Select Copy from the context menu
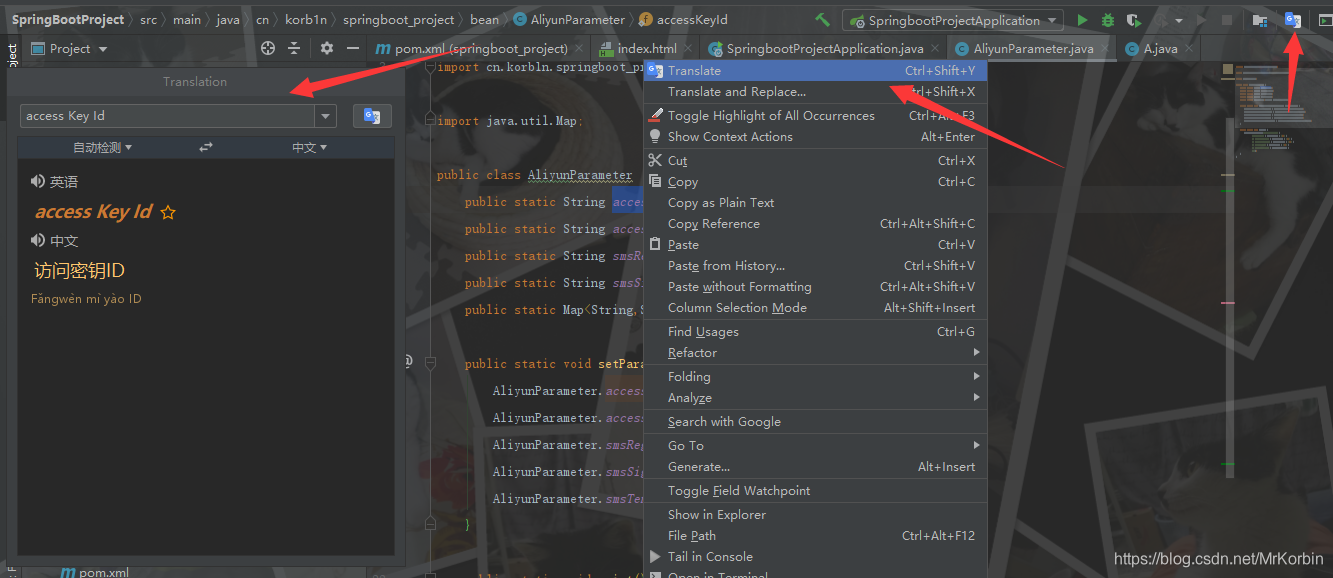The width and height of the screenshot is (1333, 578). coord(815,181)
